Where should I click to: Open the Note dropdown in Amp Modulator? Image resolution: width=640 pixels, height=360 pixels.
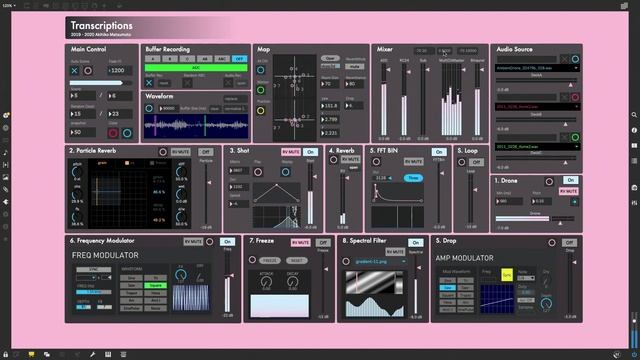click(x=526, y=278)
